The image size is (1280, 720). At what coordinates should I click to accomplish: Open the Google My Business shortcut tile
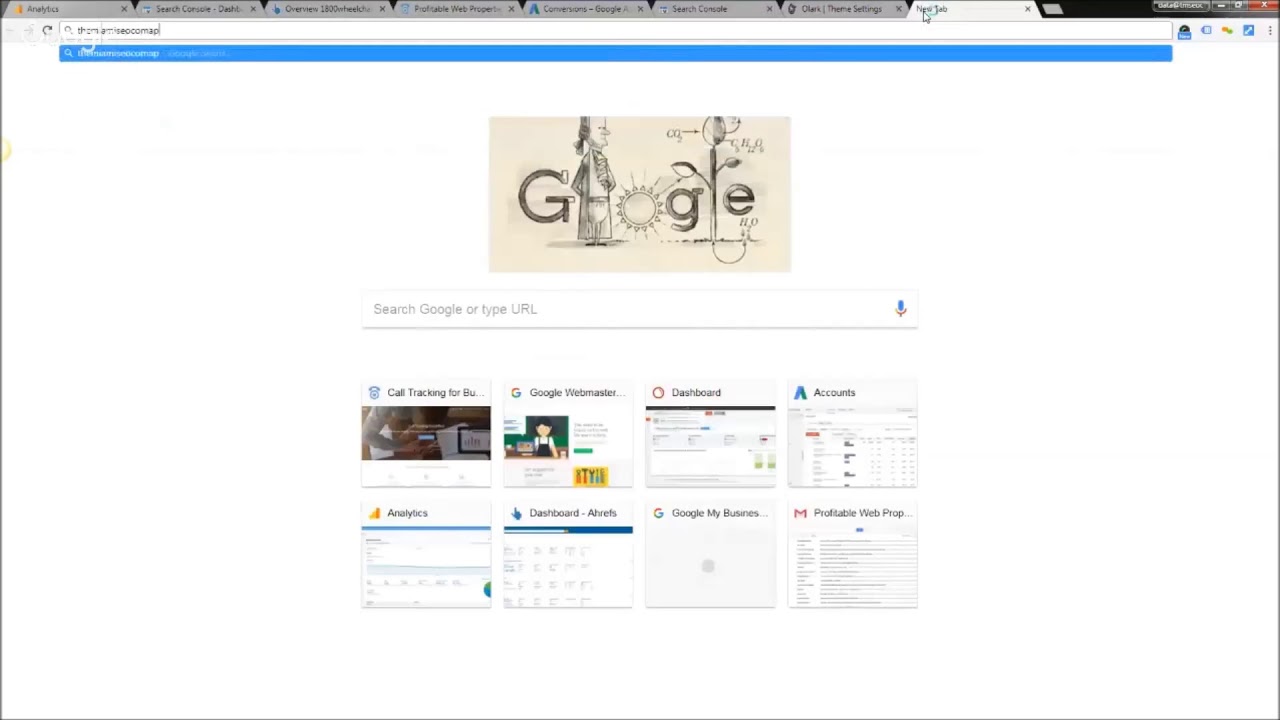710,555
